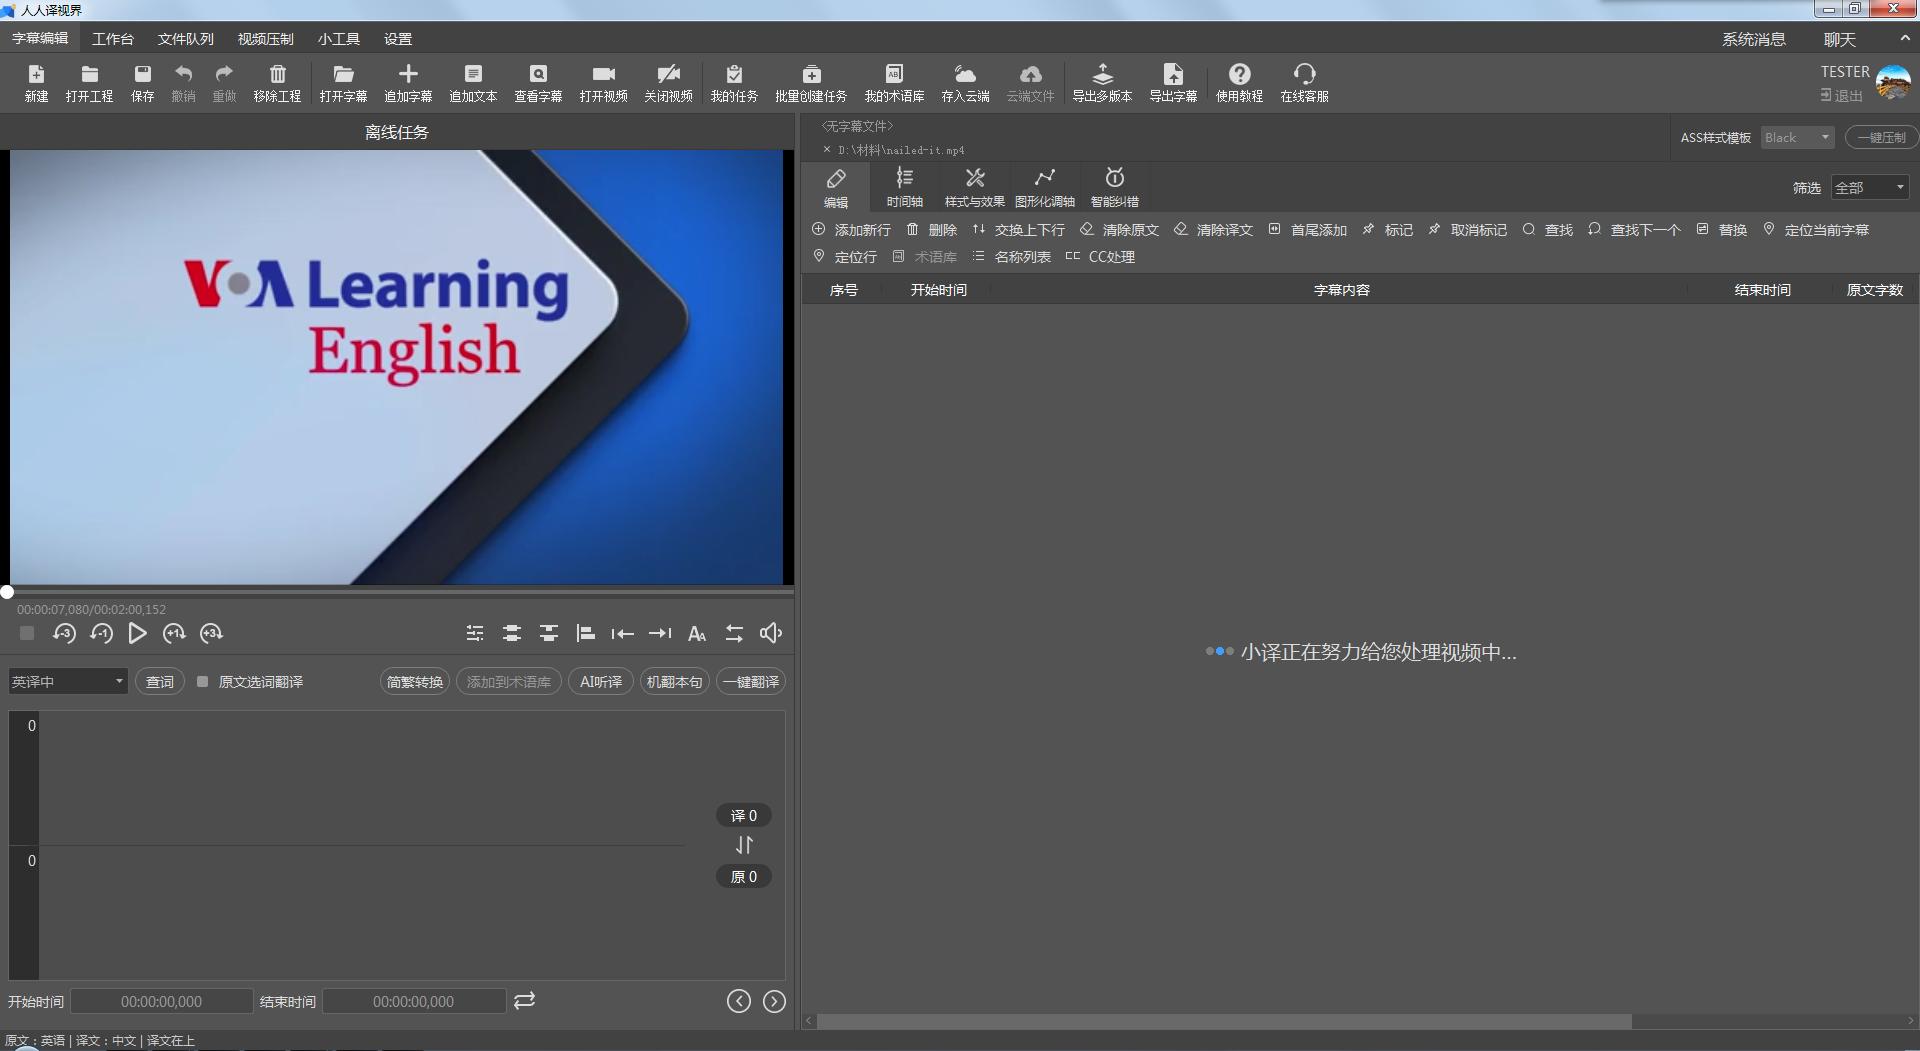Expand the 英译中 language dropdown
Viewport: 1920px width, 1051px height.
point(68,682)
